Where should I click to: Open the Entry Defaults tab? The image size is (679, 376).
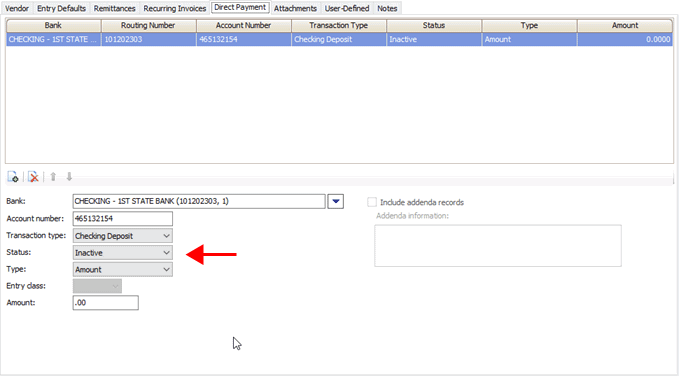(61, 8)
